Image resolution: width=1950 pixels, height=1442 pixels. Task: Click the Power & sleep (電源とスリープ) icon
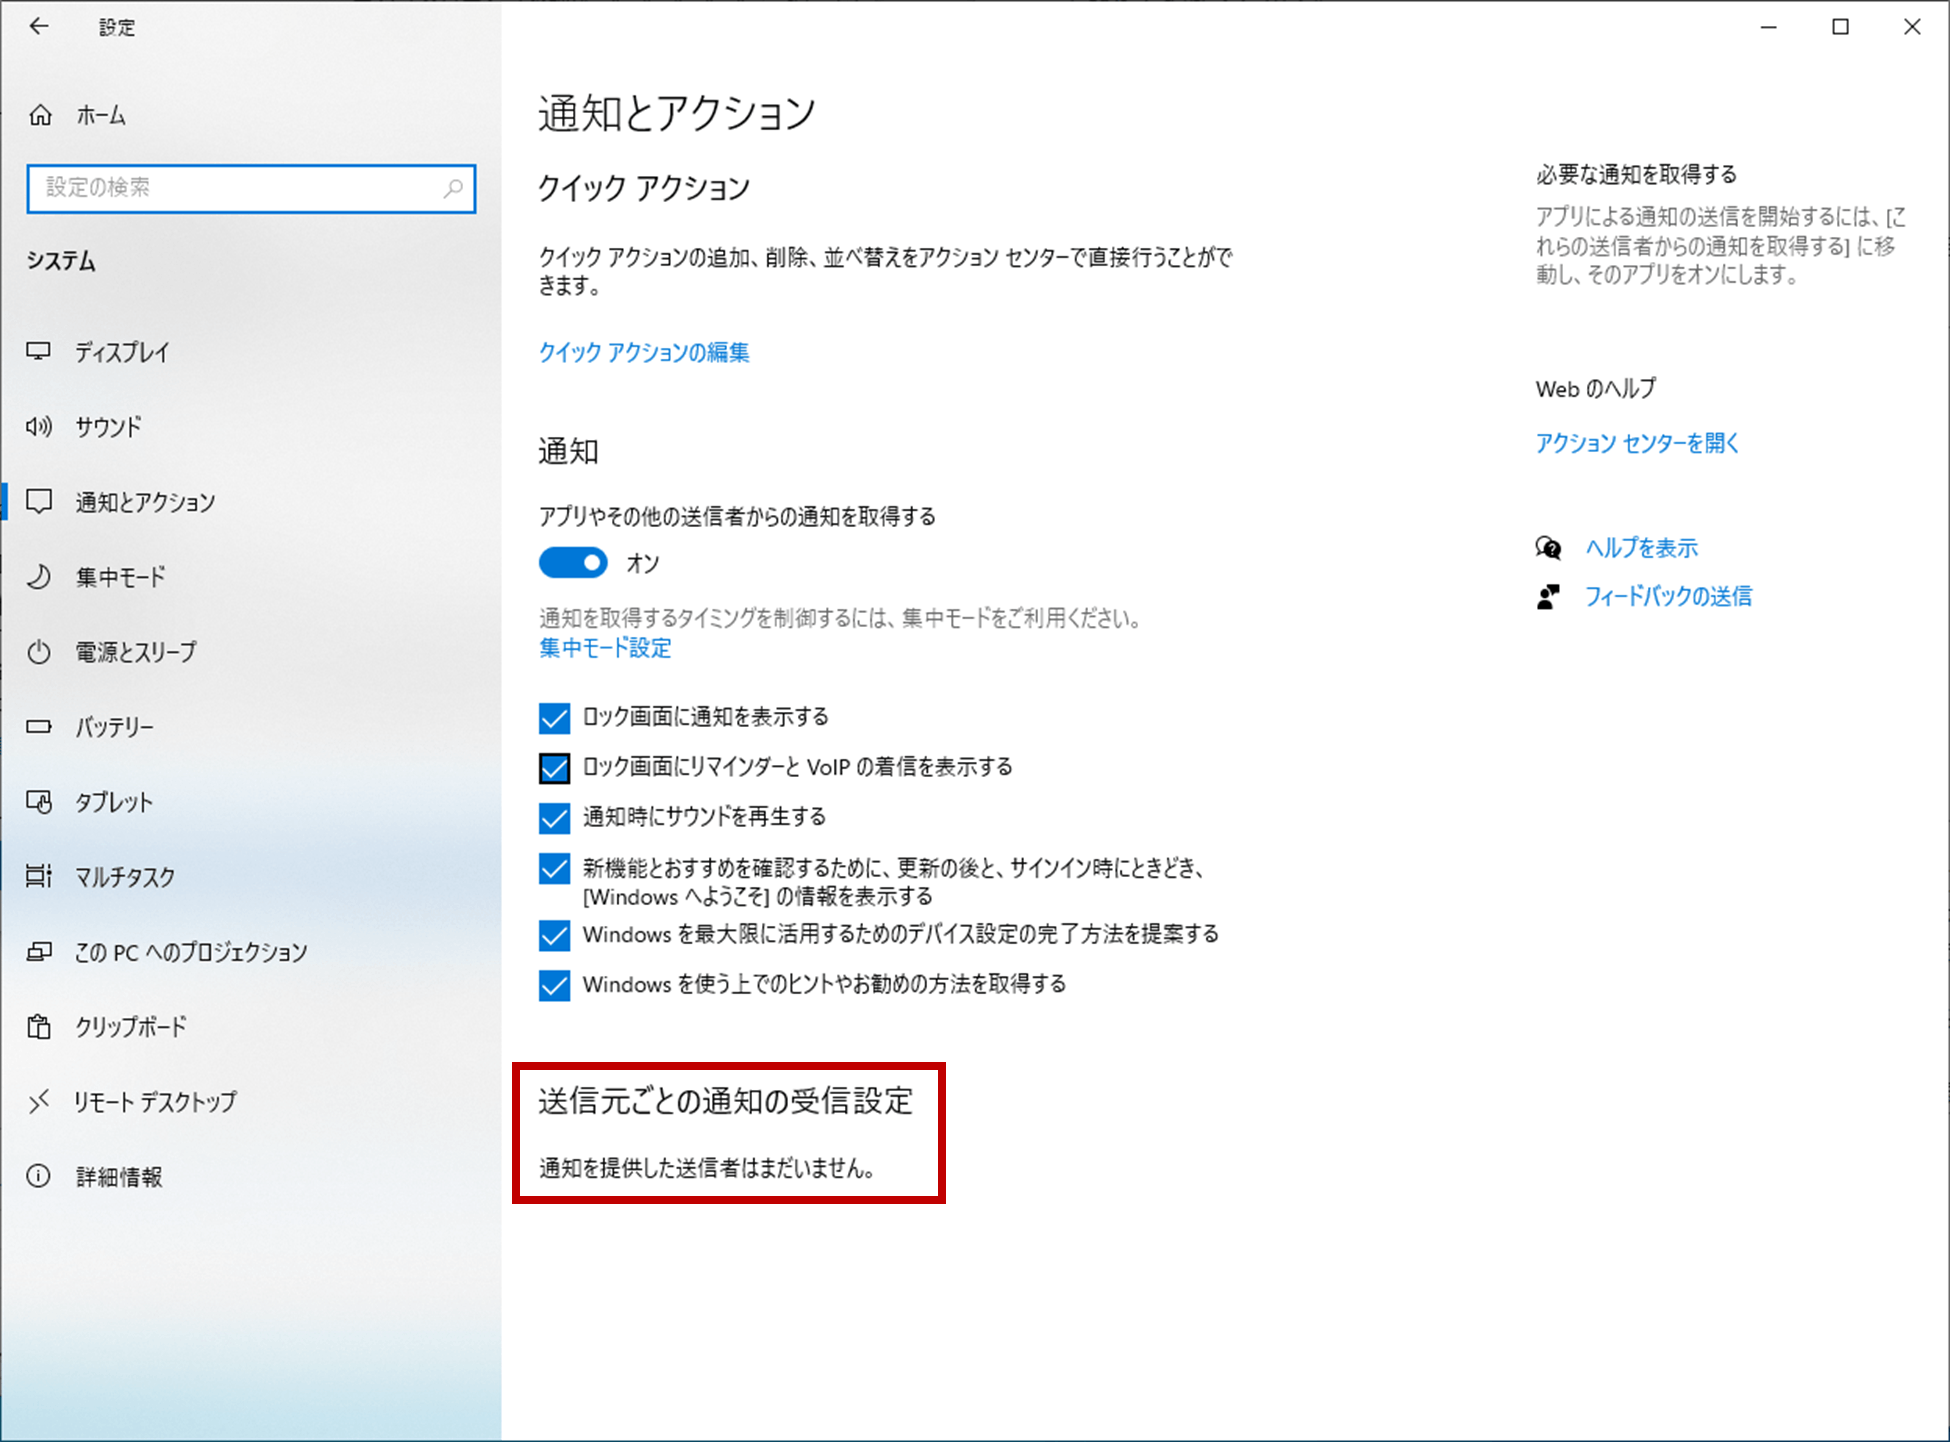coord(39,652)
